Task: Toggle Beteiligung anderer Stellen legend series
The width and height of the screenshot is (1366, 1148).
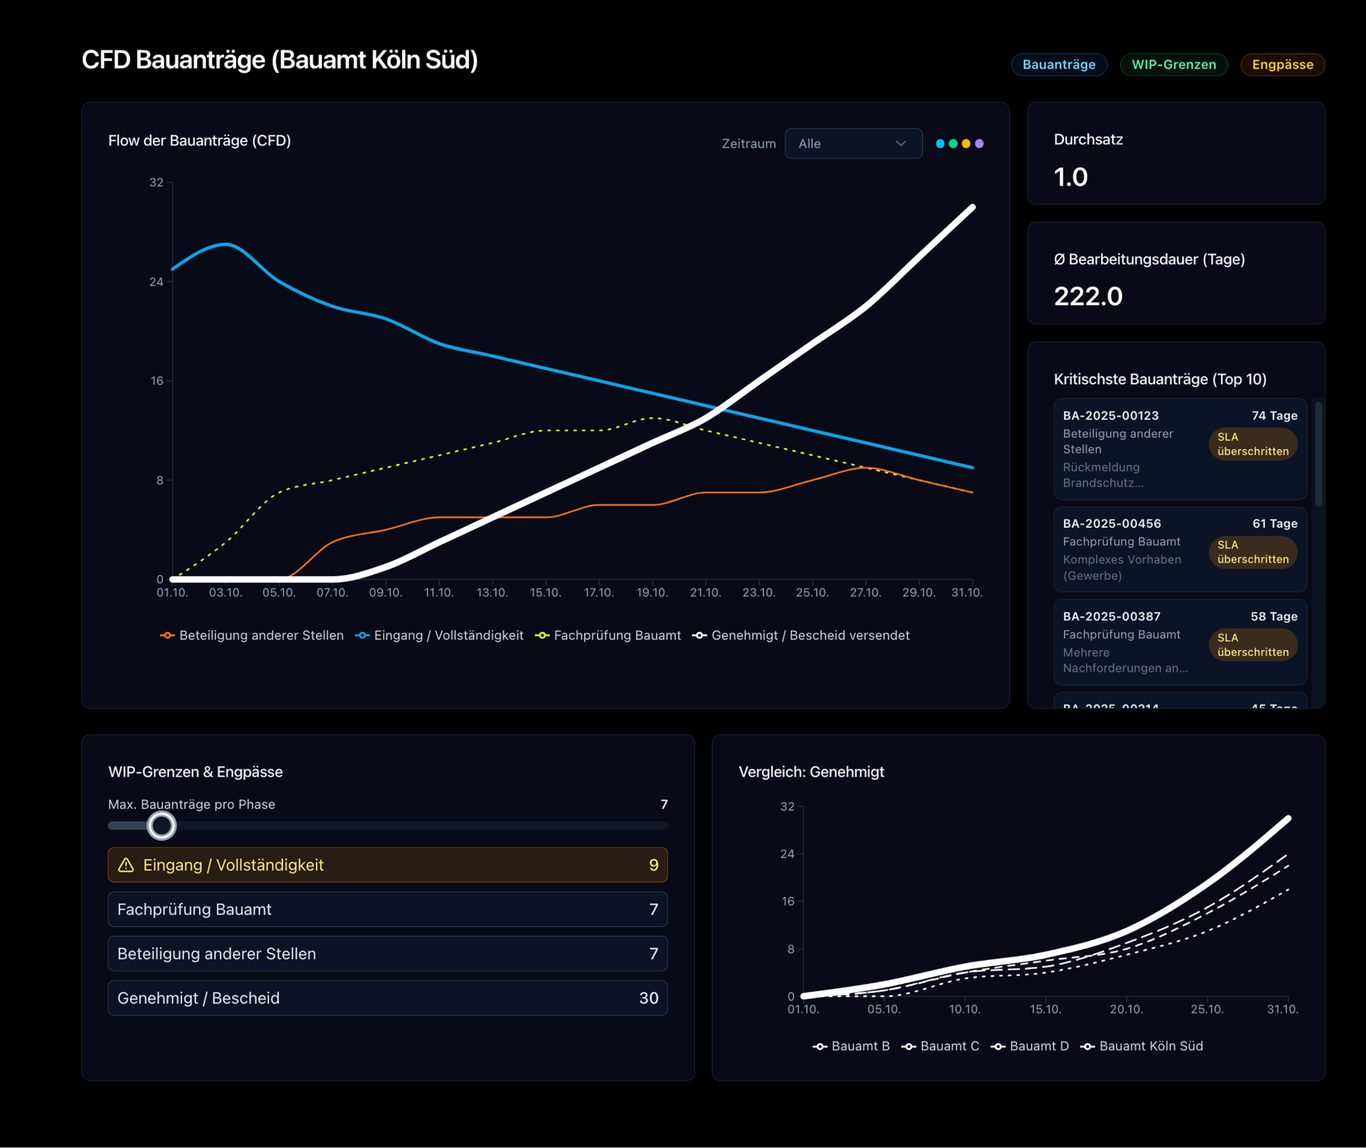Action: pos(252,636)
